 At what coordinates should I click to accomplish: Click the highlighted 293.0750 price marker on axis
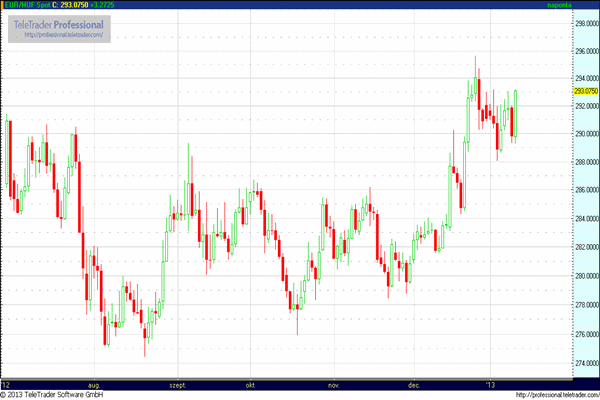[584, 91]
